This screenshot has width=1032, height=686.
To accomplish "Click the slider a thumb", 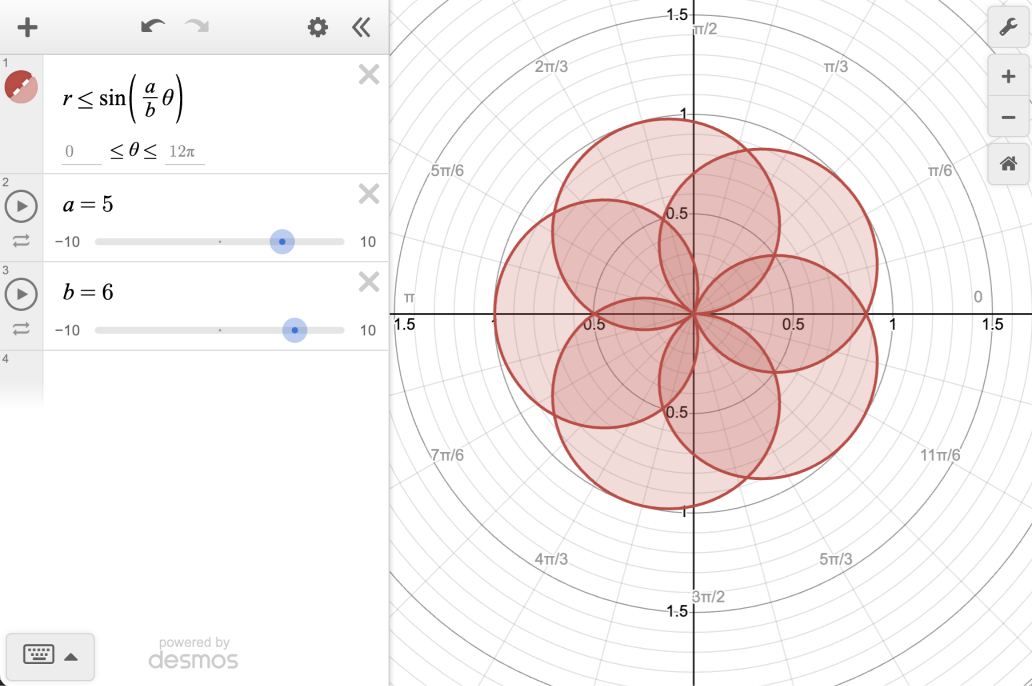I will [282, 242].
